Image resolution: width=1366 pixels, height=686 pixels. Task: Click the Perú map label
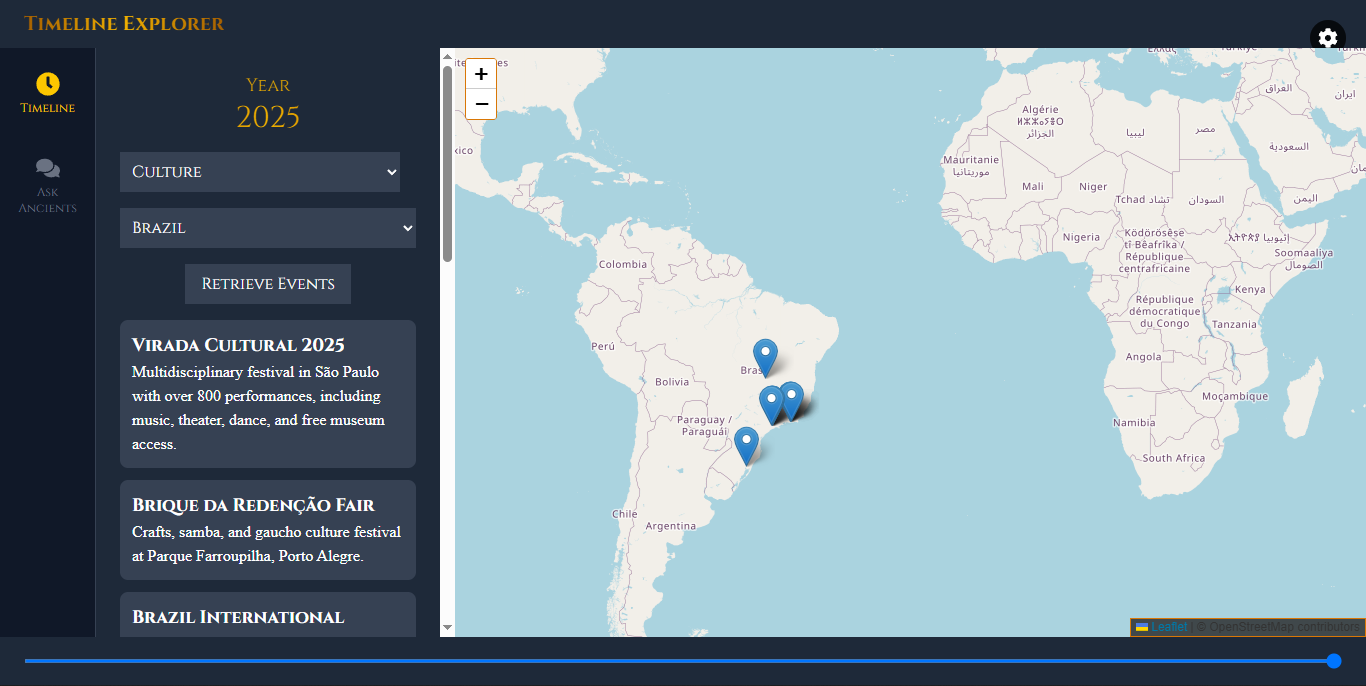pos(603,346)
